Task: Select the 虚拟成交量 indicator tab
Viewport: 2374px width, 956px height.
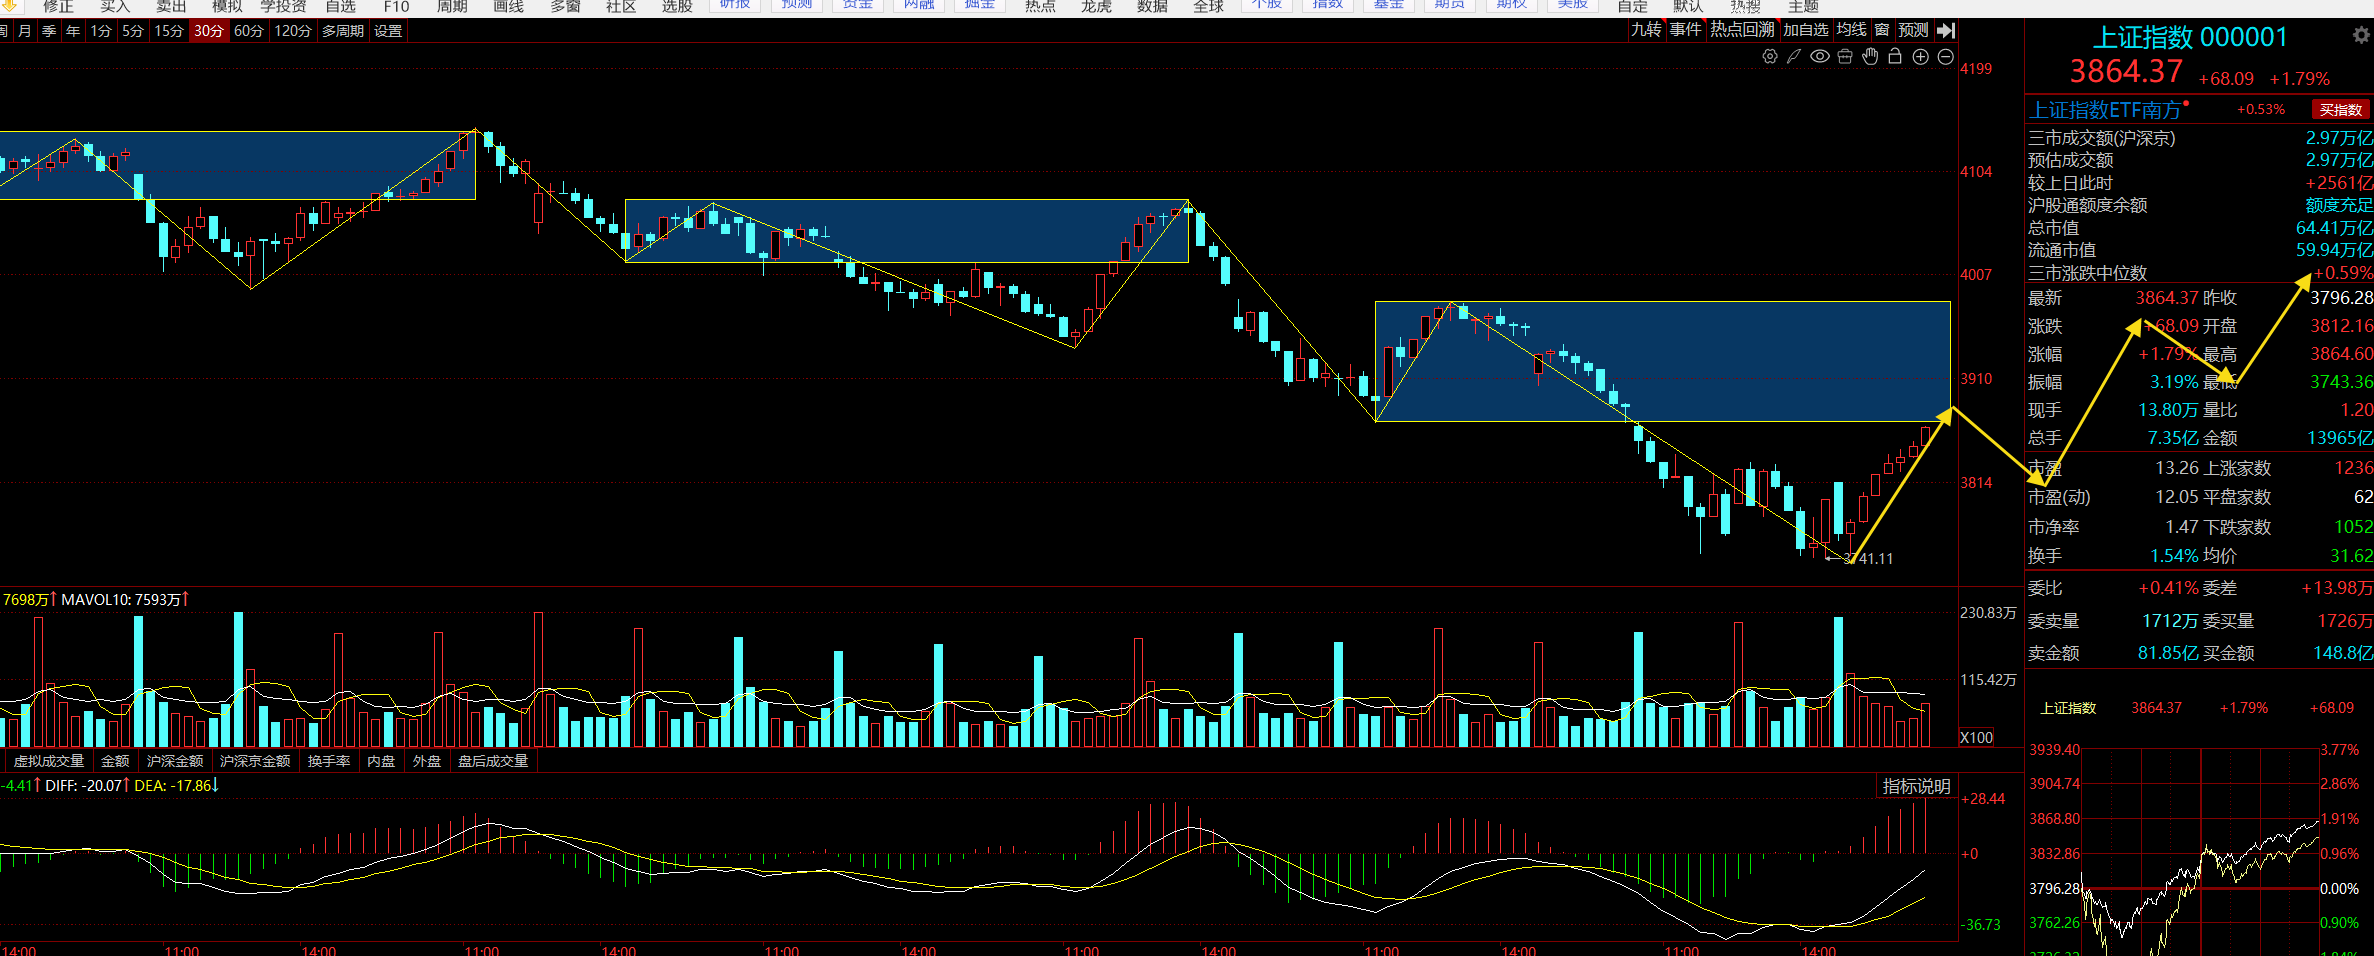Action: point(49,761)
